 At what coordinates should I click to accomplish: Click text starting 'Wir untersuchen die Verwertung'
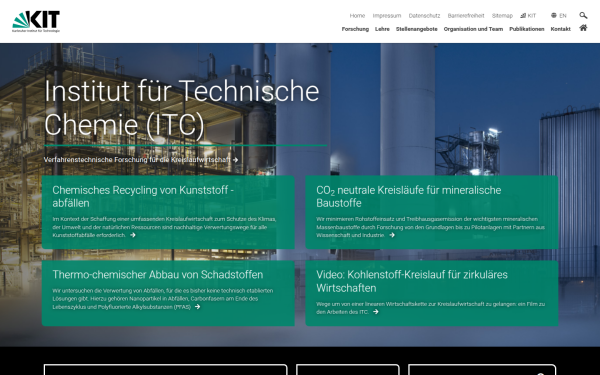click(163, 298)
